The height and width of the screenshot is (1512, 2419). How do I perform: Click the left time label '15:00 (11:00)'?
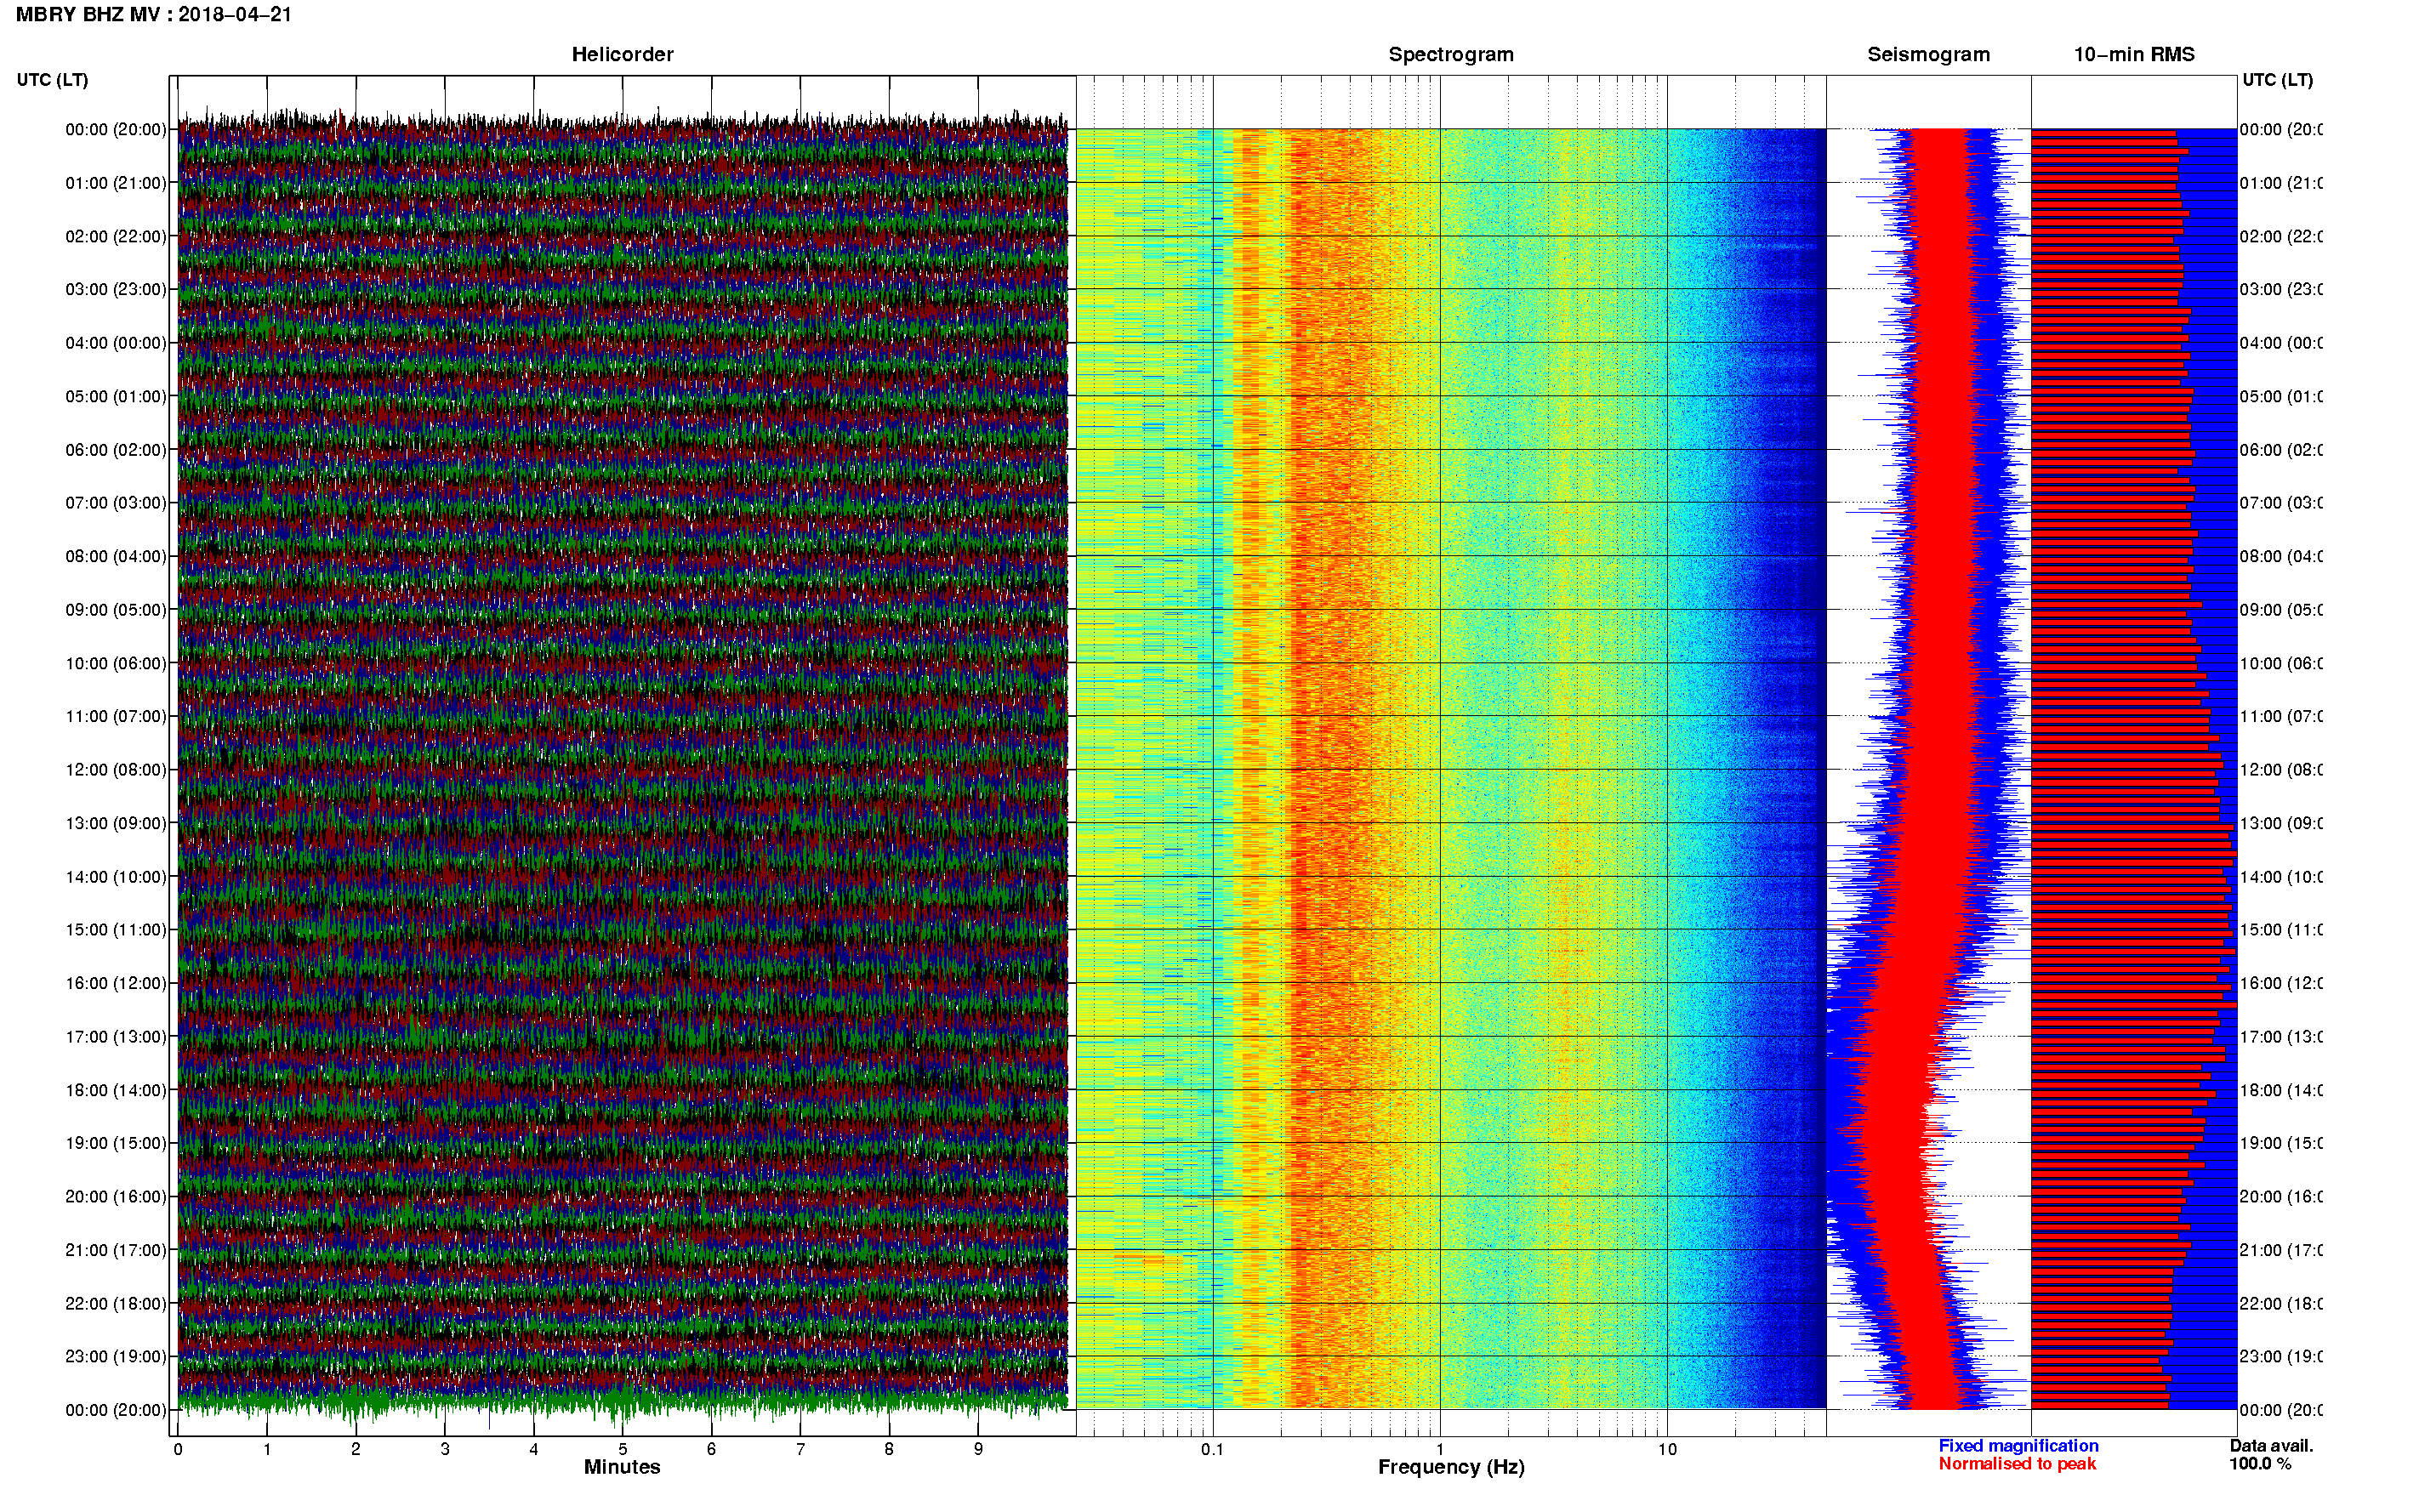point(116,929)
